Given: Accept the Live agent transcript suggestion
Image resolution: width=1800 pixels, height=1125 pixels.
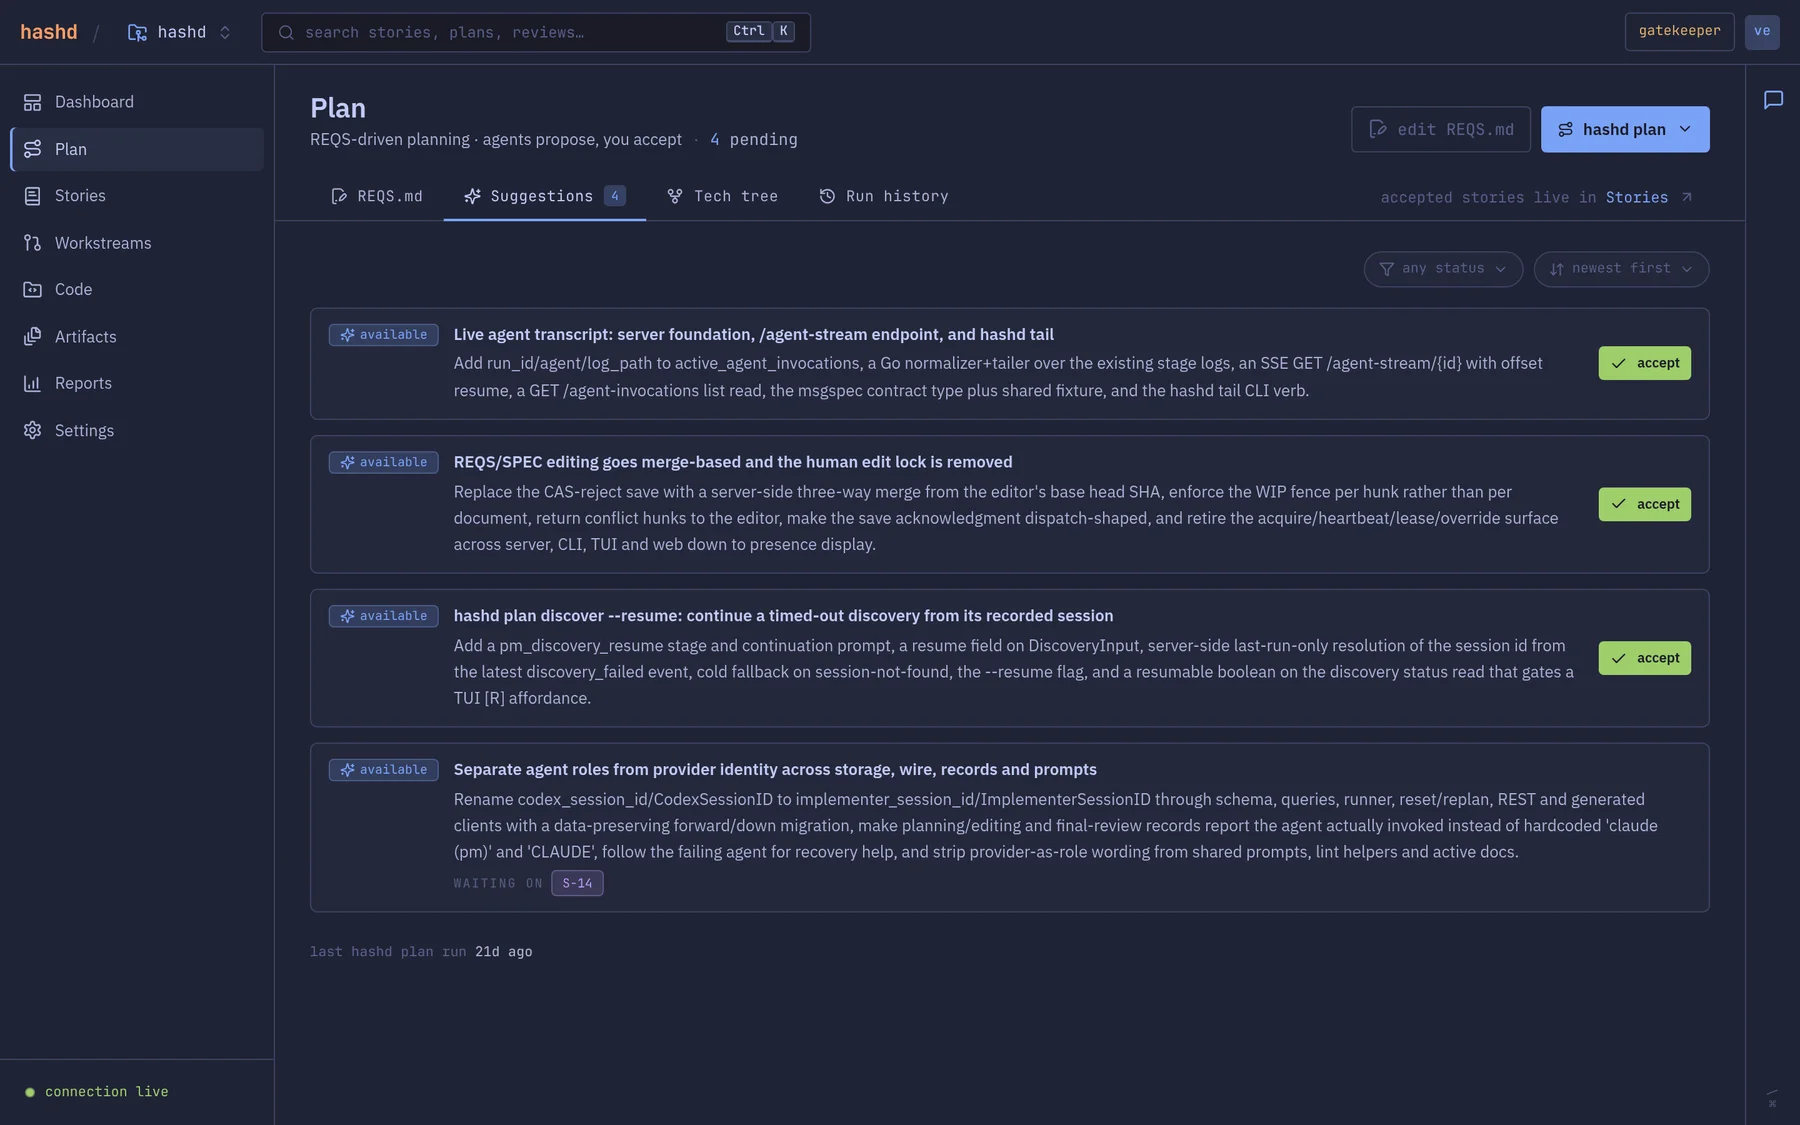Looking at the screenshot, I should (1644, 364).
